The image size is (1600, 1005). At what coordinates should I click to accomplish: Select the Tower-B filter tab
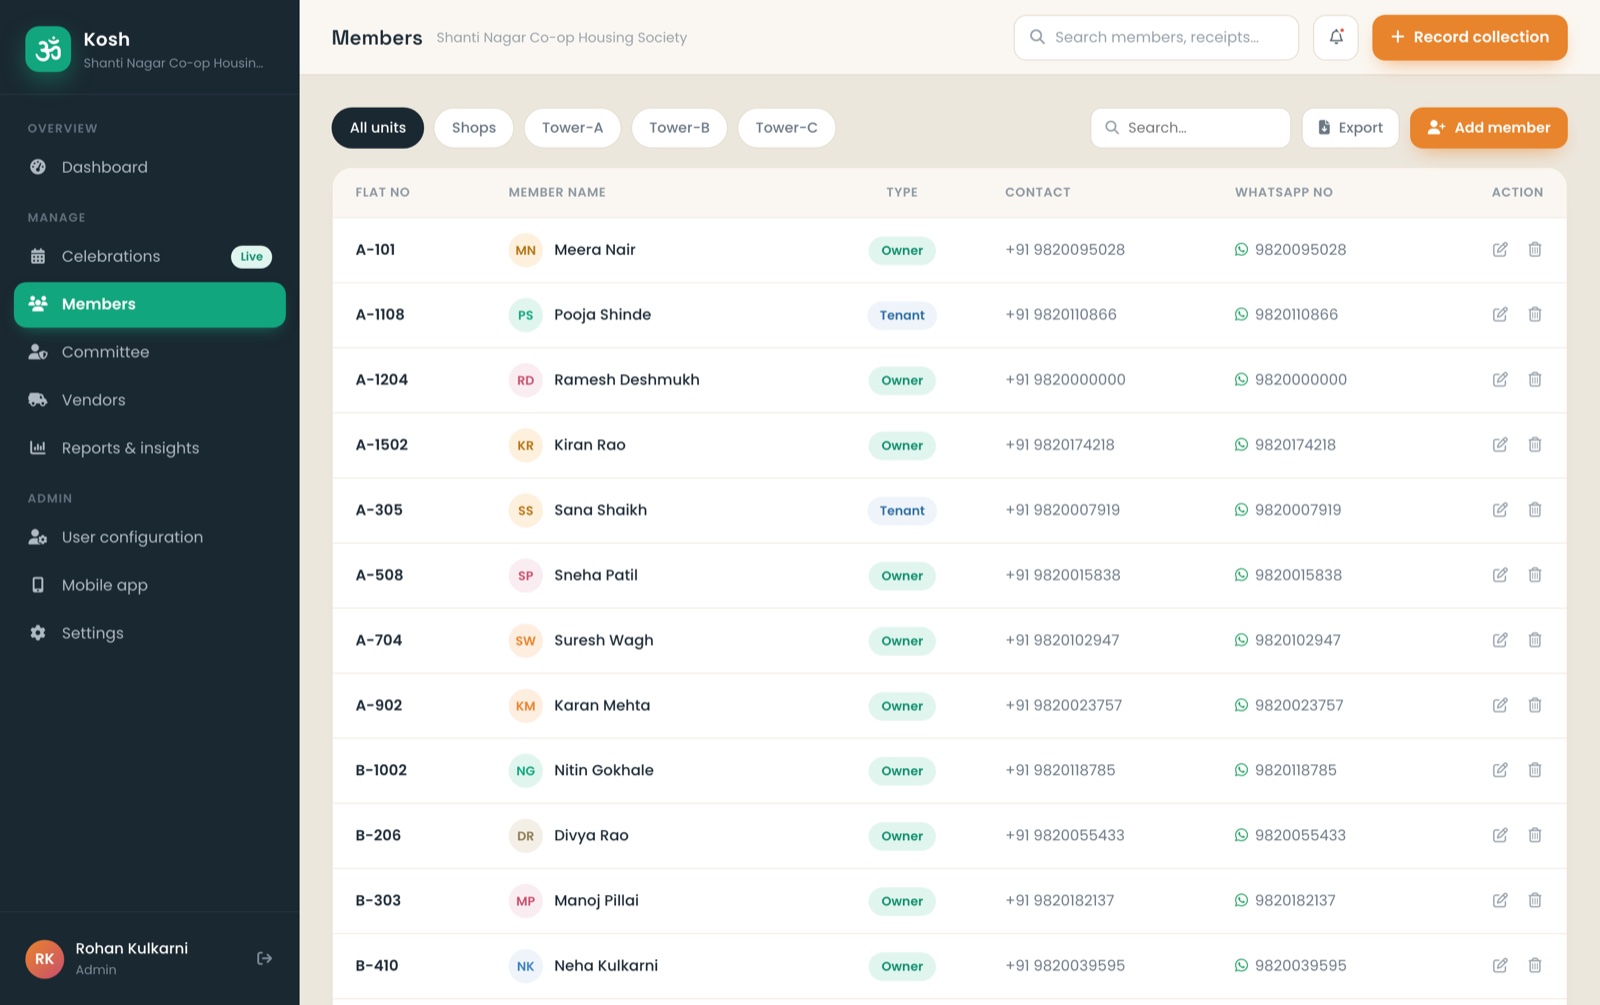[x=679, y=128]
